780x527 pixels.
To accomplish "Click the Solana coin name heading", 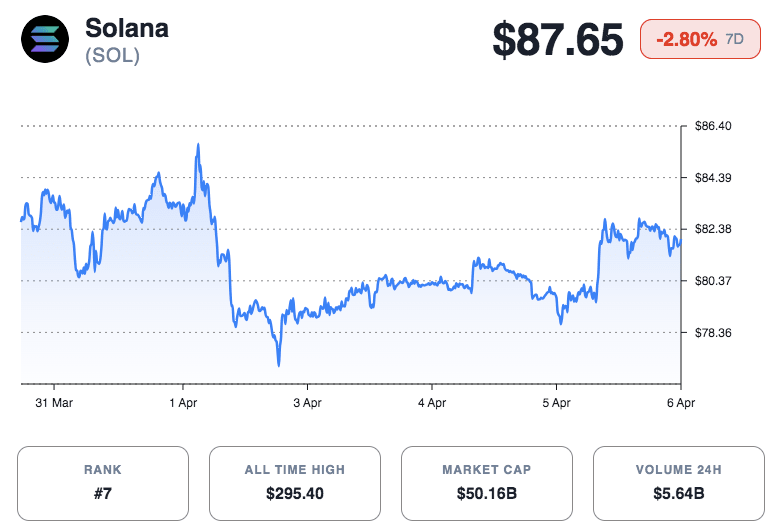I will (127, 28).
